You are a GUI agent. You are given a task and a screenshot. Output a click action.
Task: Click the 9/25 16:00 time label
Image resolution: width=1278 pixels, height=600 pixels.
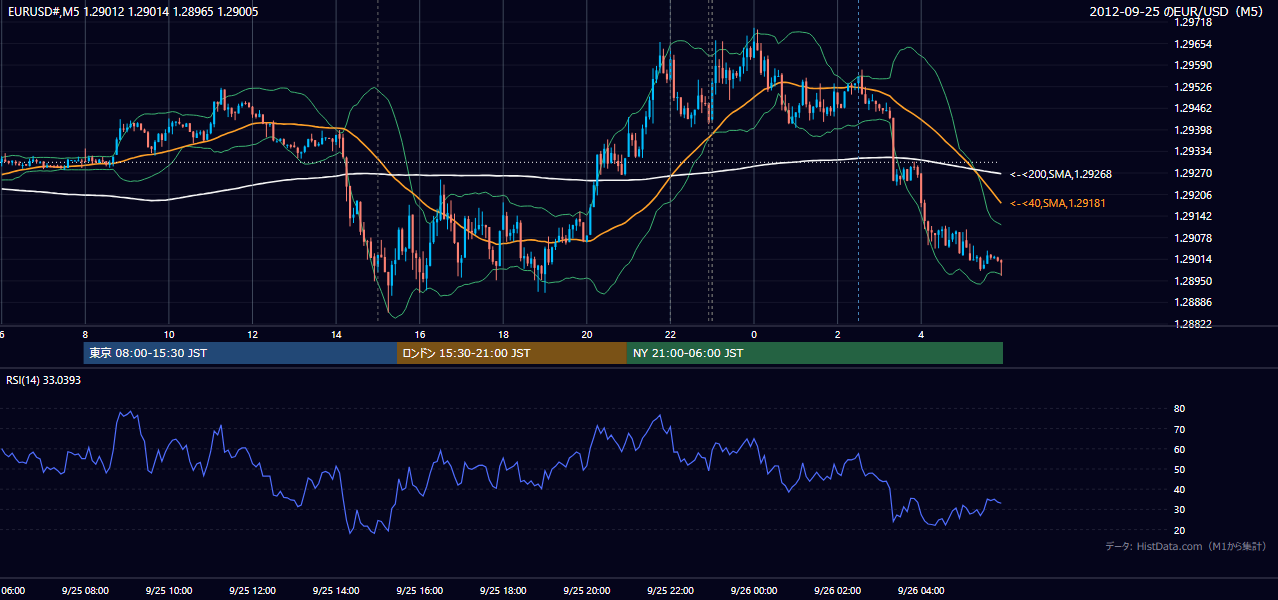419,590
